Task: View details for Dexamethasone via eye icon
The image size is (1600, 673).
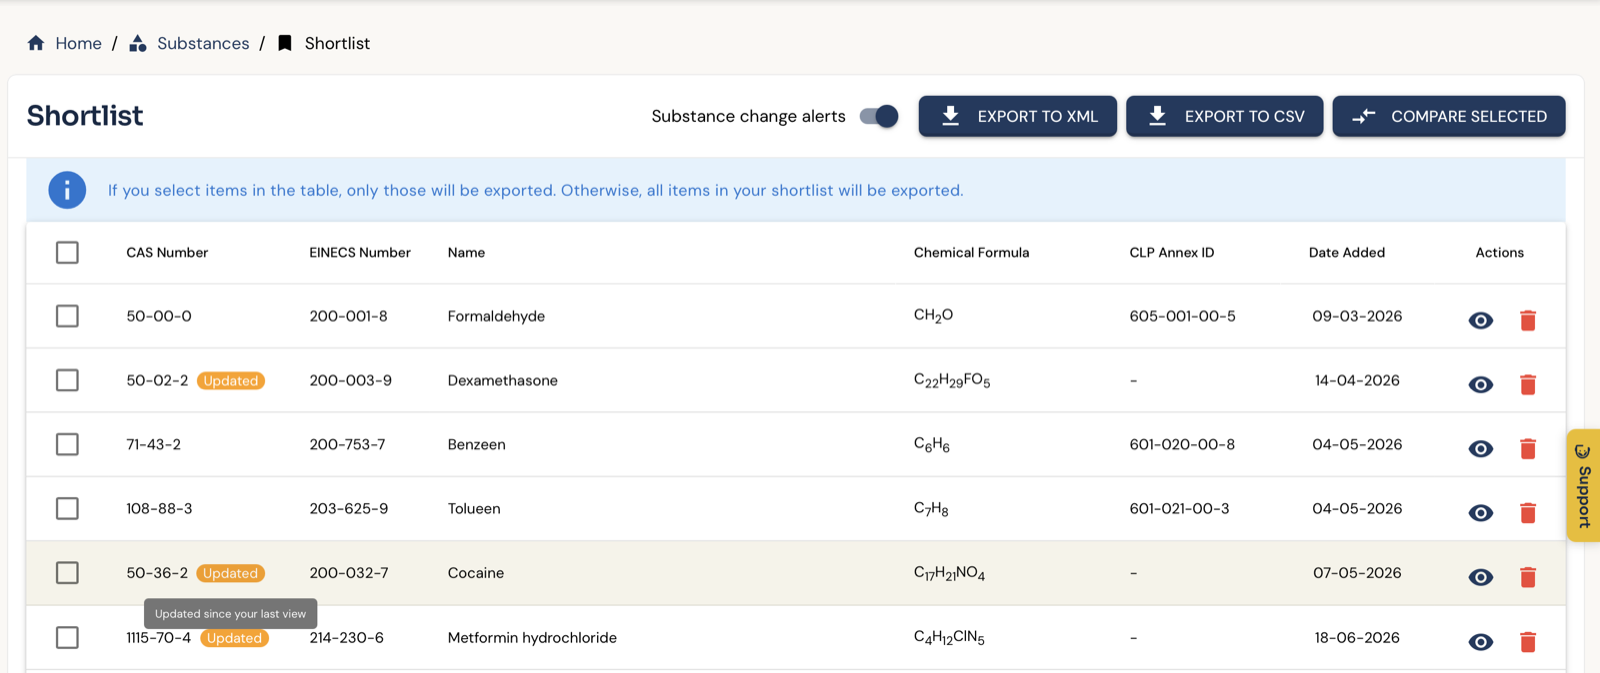Action: coord(1481,384)
